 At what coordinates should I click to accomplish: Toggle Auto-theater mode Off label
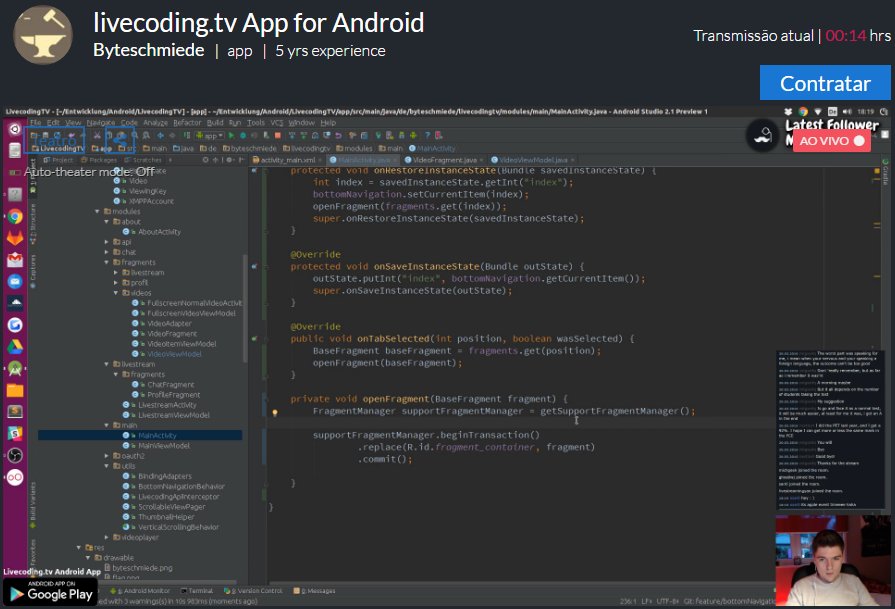(89, 171)
